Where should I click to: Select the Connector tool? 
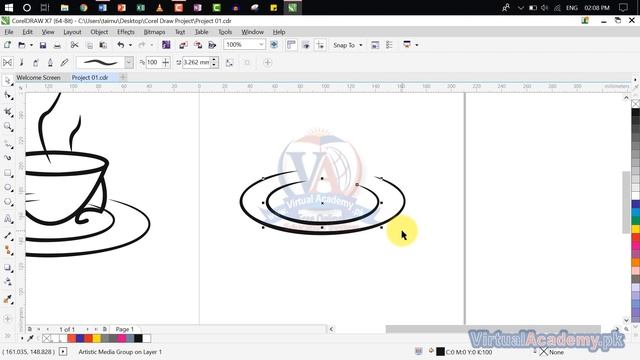[x=7, y=250]
